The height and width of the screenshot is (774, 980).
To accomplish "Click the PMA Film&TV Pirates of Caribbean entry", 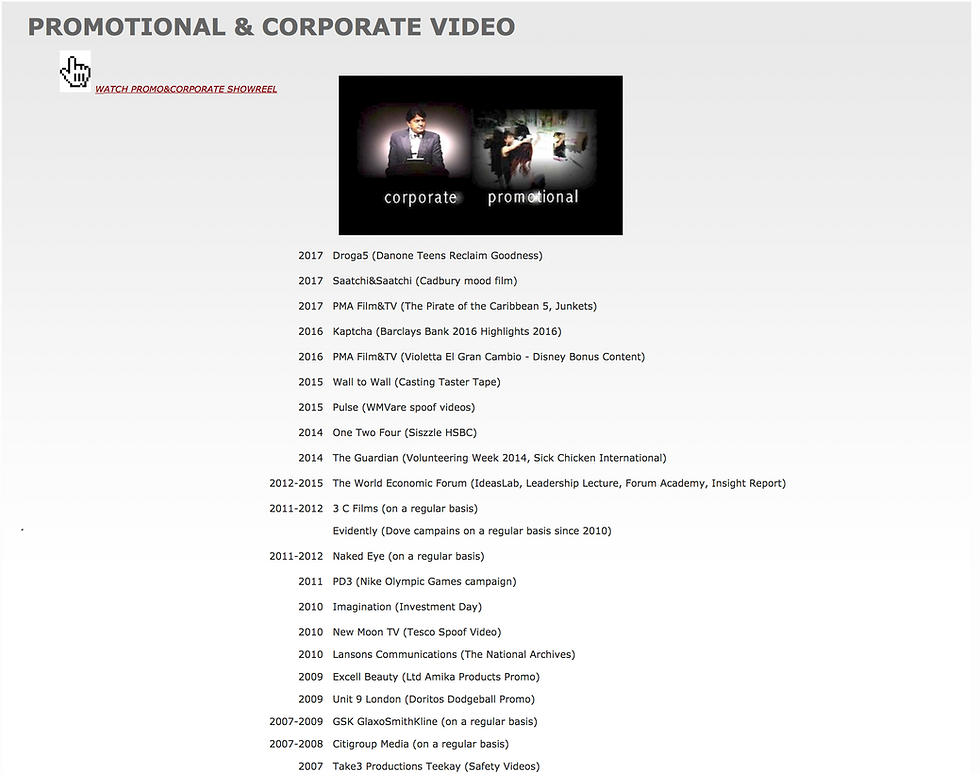I will click(x=464, y=306).
